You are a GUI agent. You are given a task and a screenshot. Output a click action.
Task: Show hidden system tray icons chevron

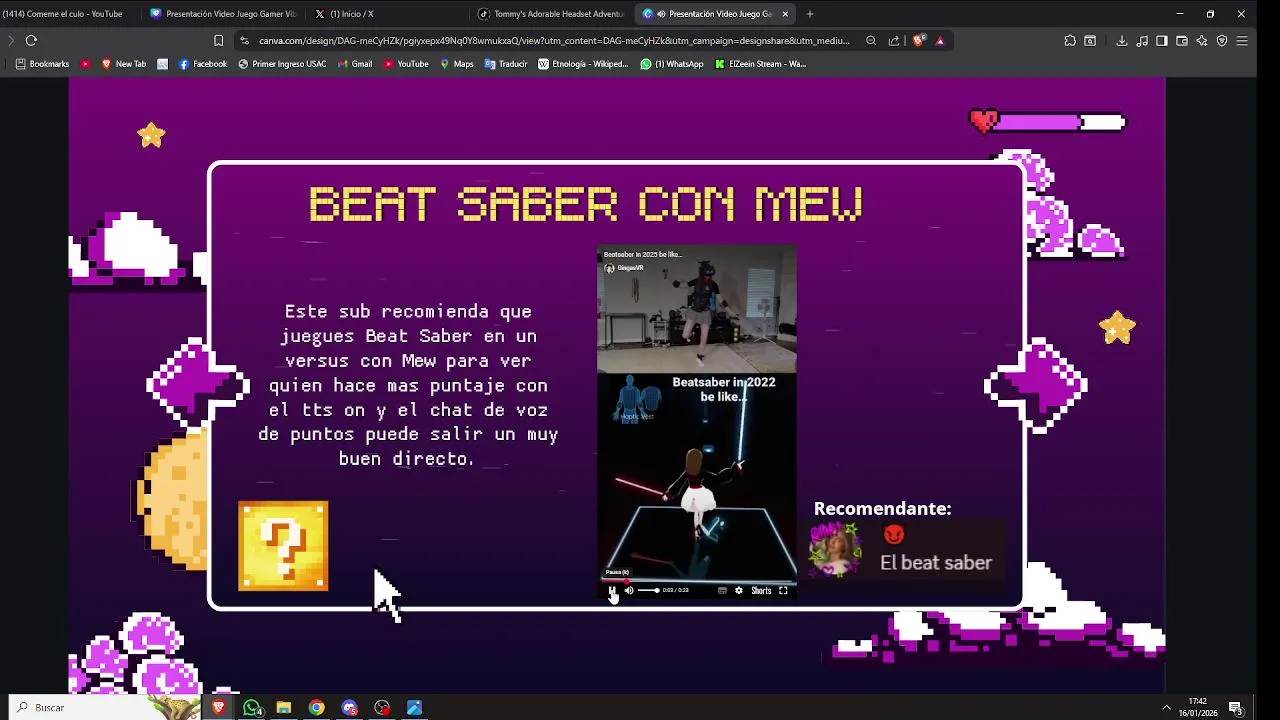(1166, 707)
